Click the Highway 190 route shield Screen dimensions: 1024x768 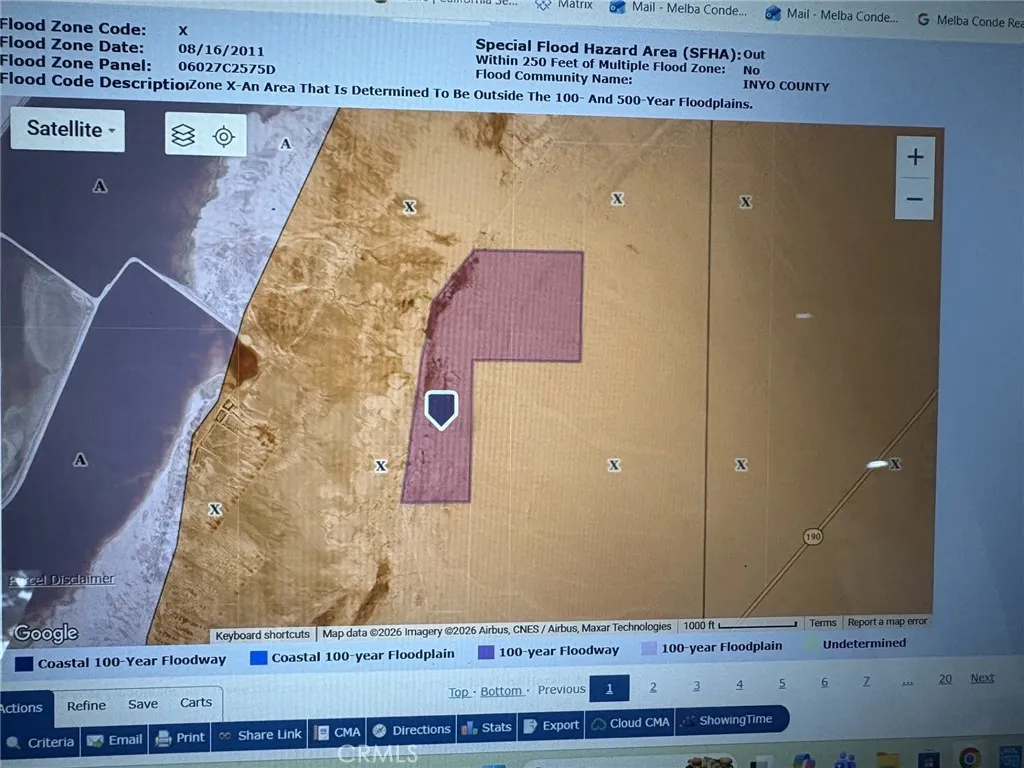(812, 537)
